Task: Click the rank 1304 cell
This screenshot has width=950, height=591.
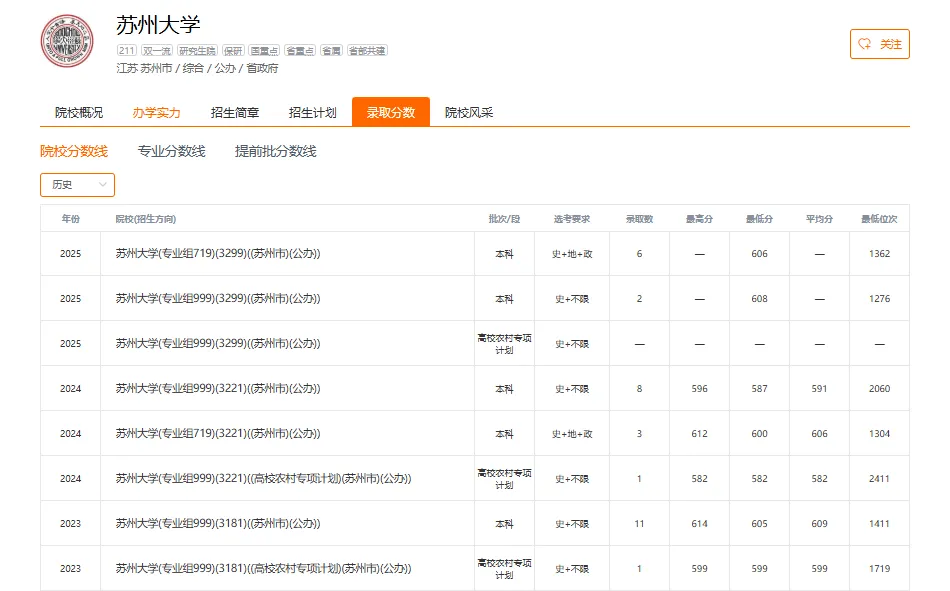Action: coord(879,433)
